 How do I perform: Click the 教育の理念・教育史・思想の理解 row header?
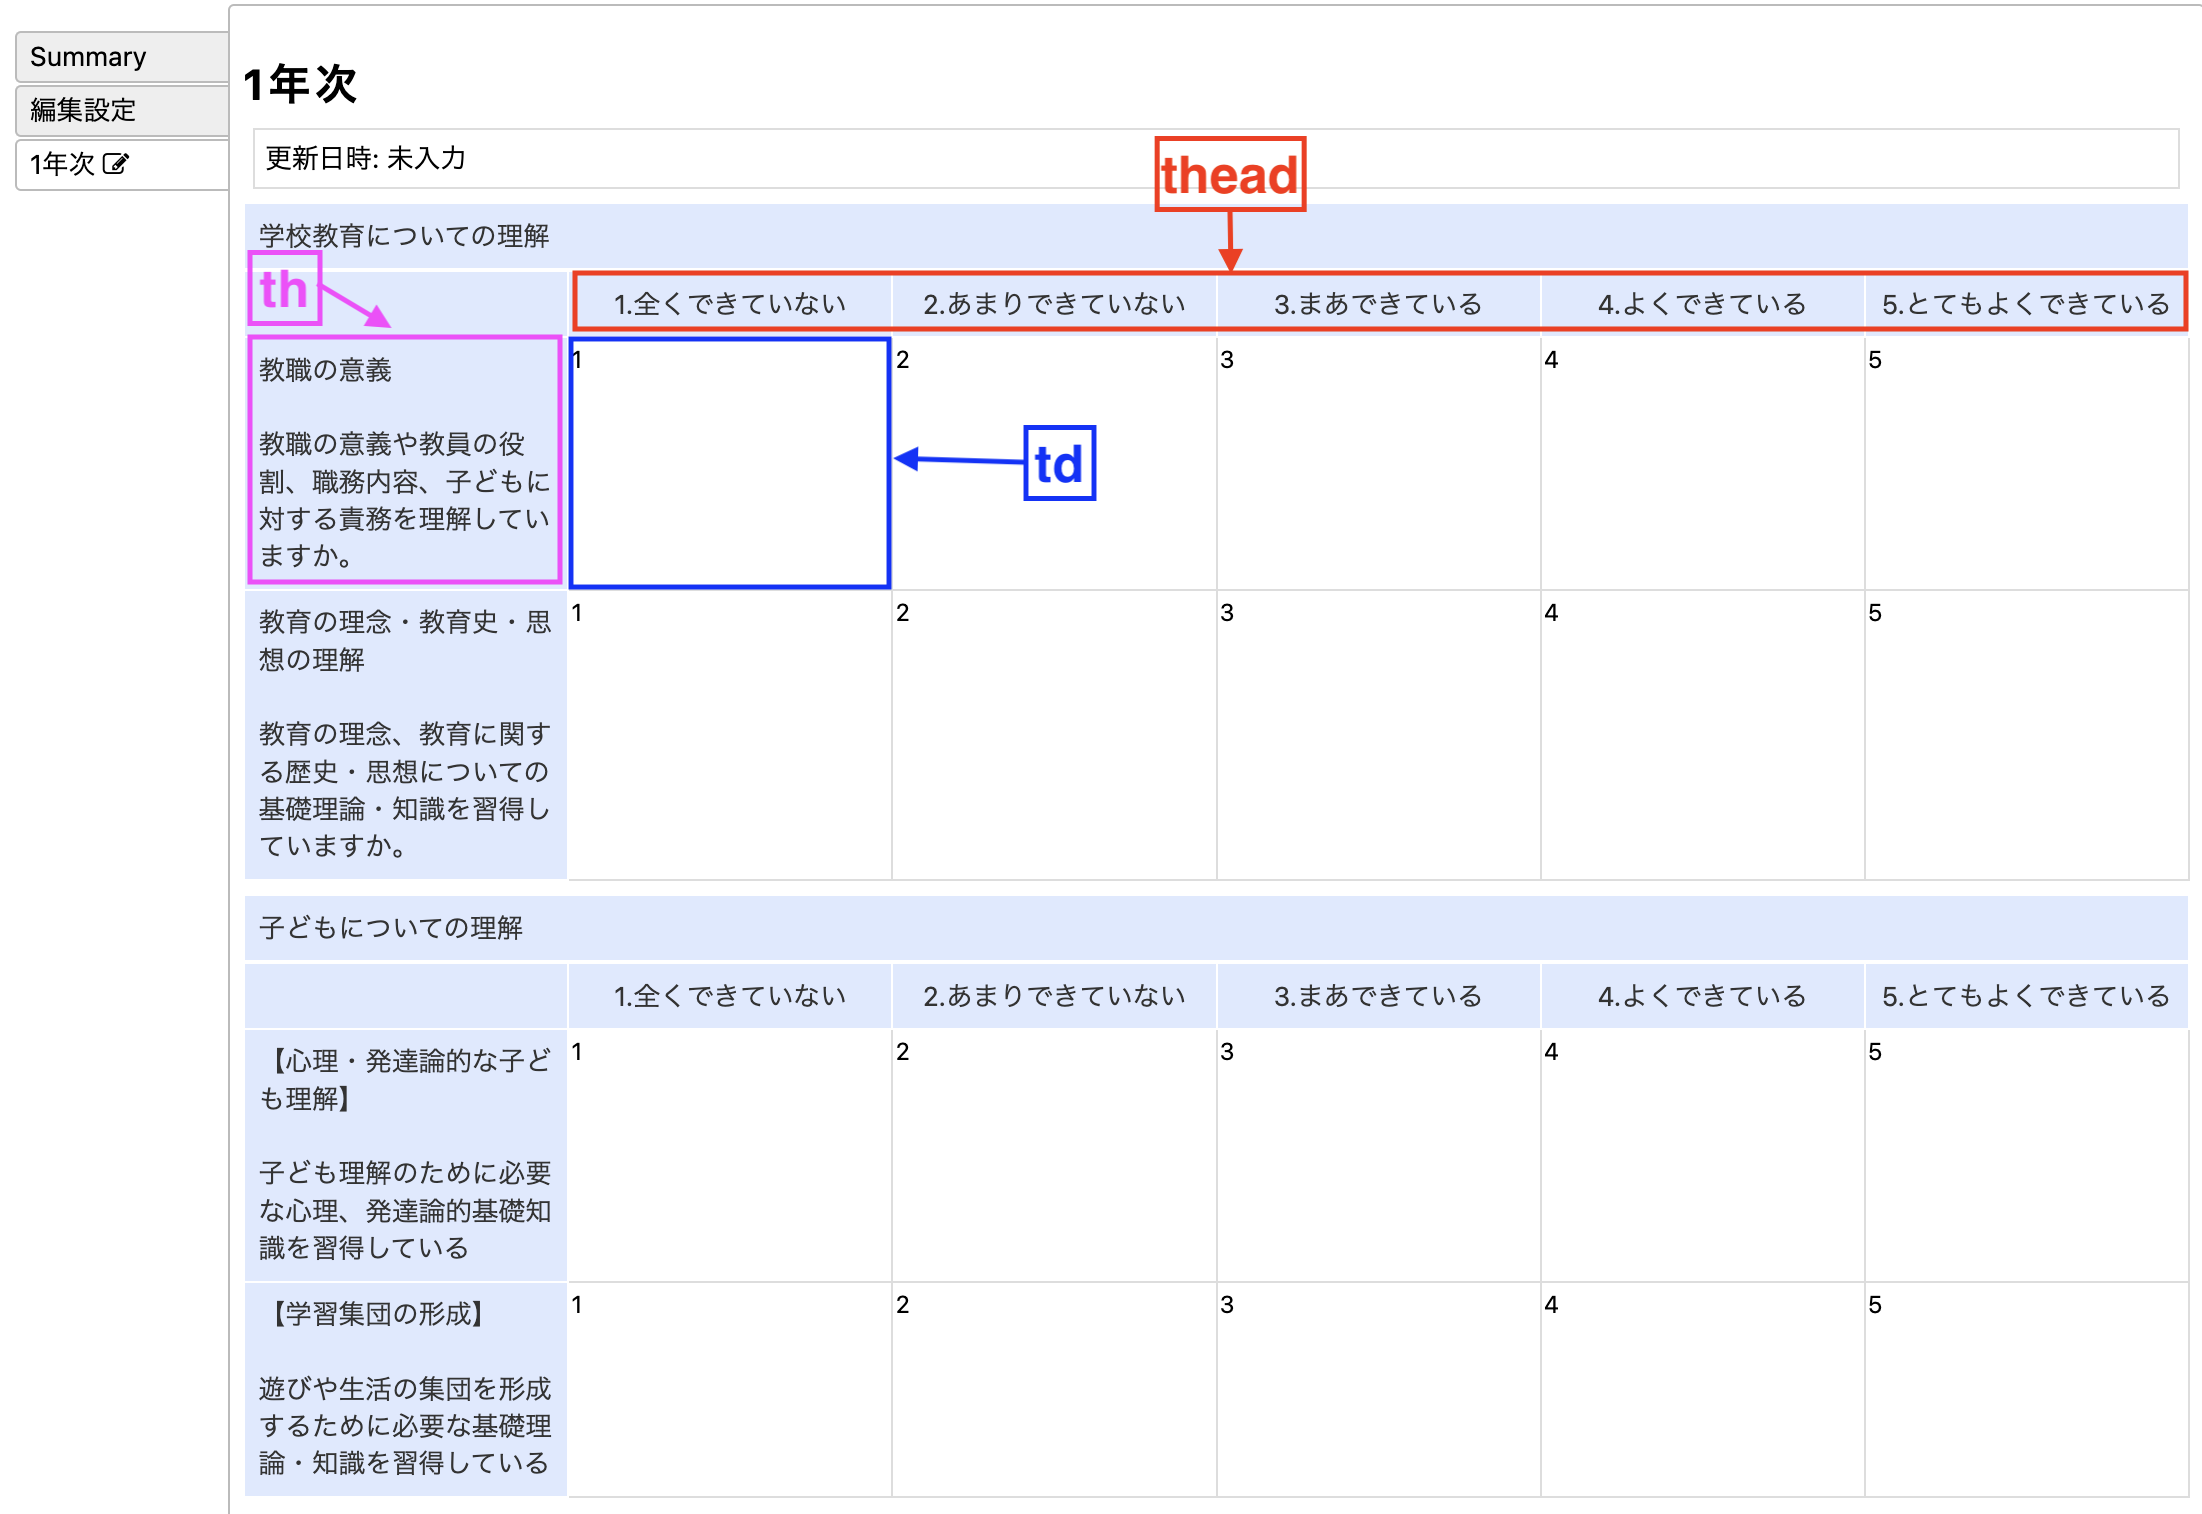coord(405,734)
